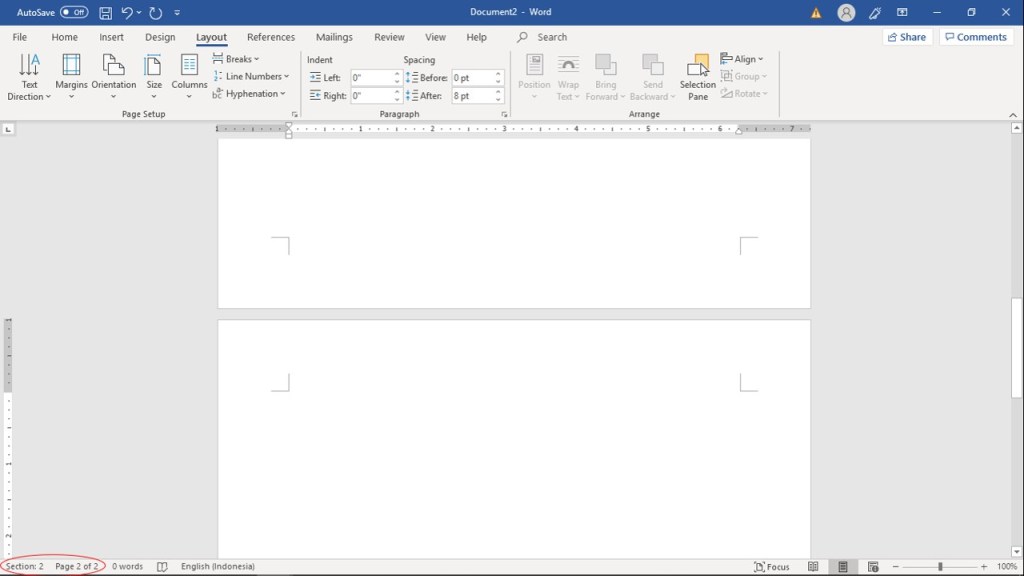Viewport: 1024px width, 576px height.
Task: Expand the Line Numbers dropdown
Action: [252, 76]
